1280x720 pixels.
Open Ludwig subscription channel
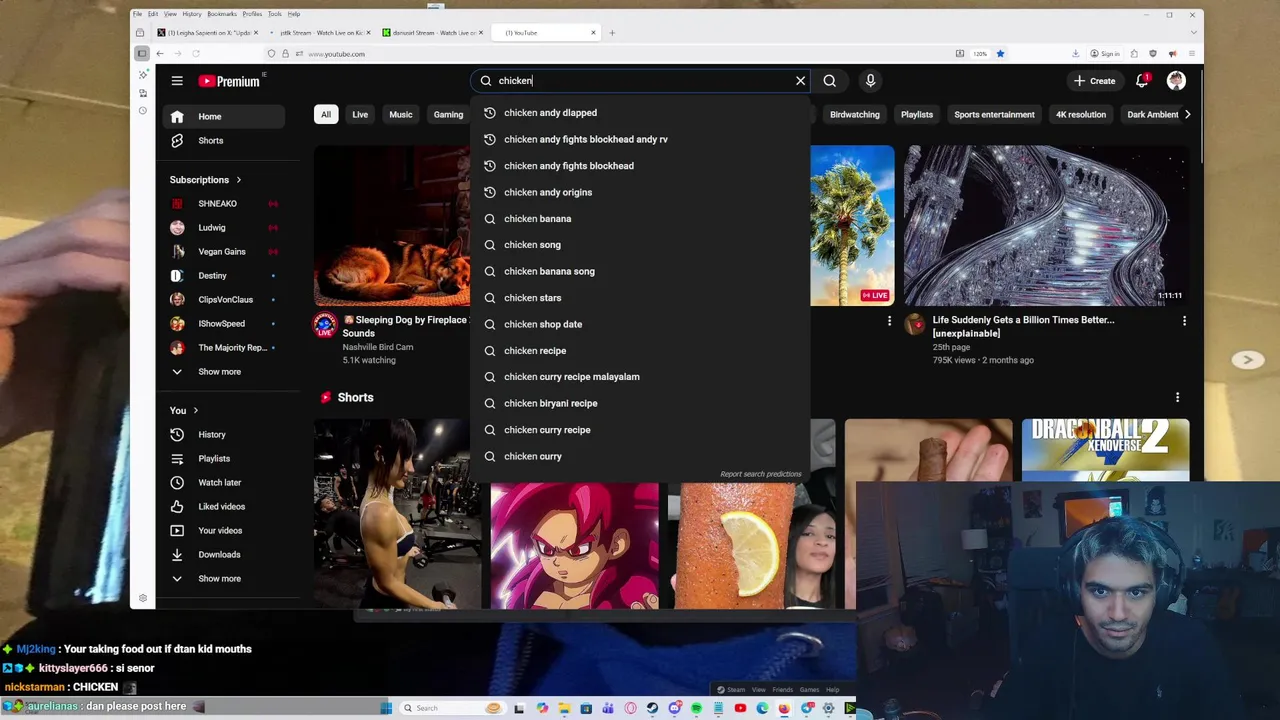point(224,228)
